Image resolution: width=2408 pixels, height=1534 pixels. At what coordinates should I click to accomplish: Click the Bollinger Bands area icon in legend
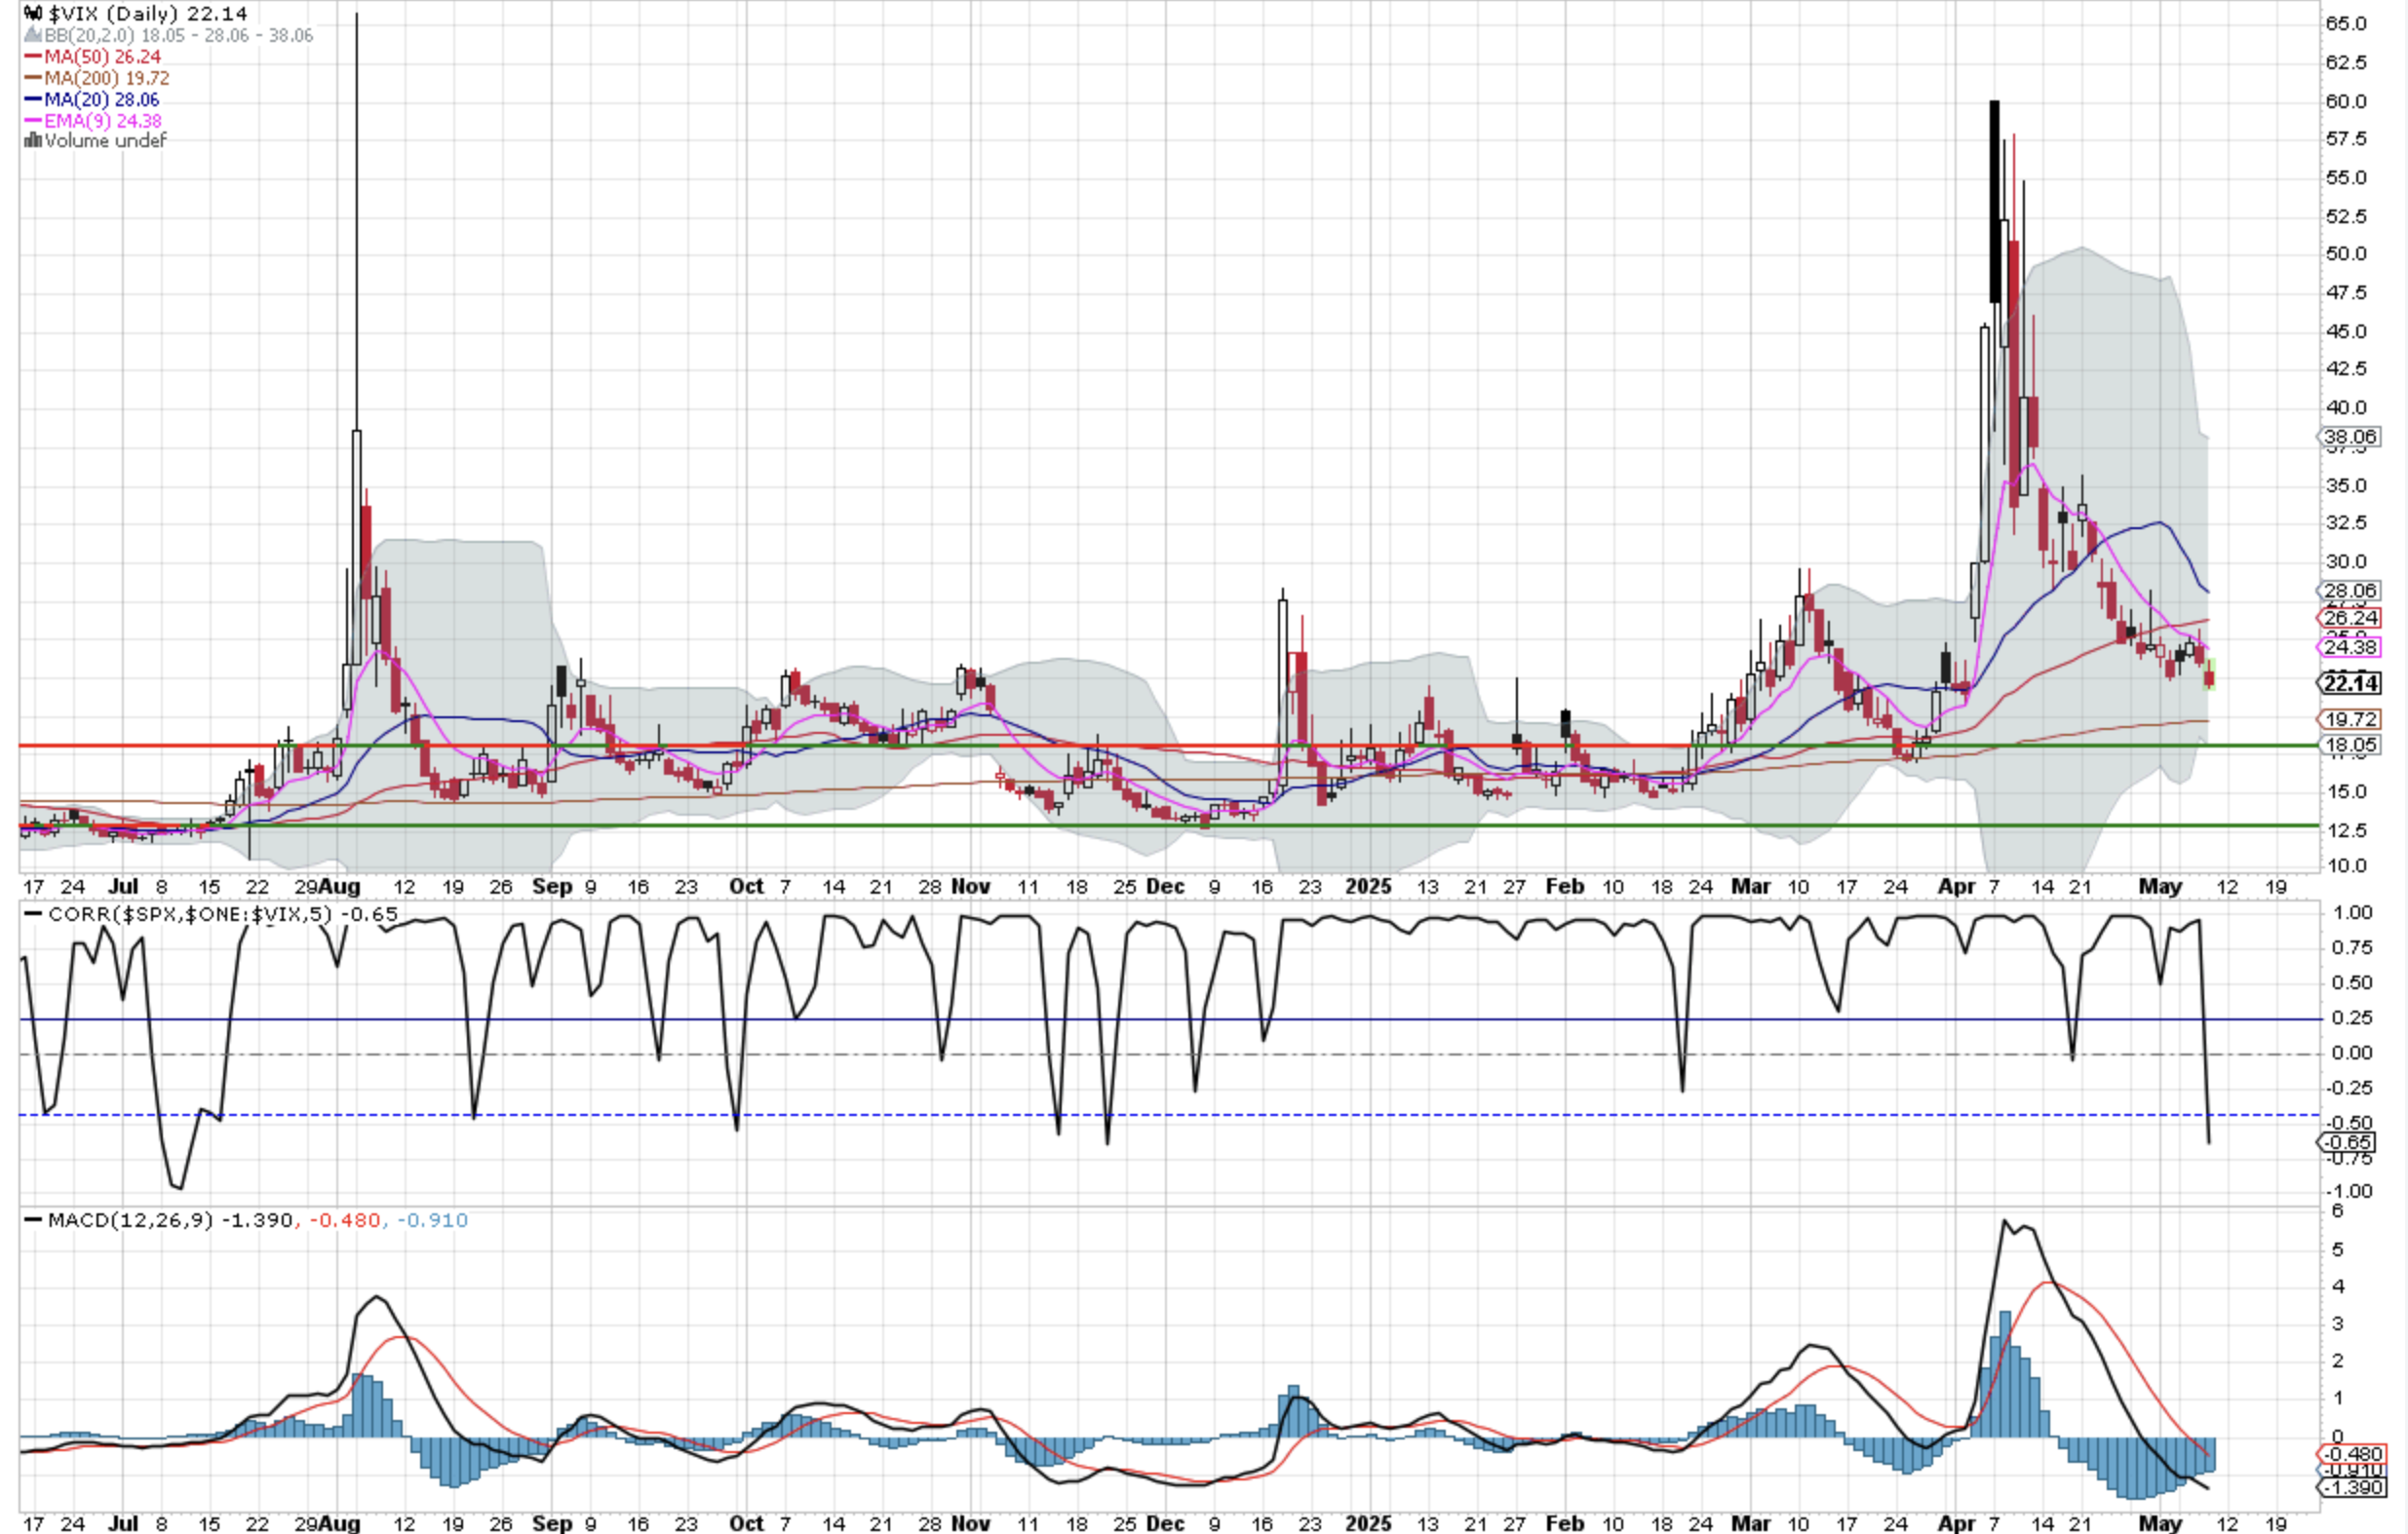click(32, 36)
